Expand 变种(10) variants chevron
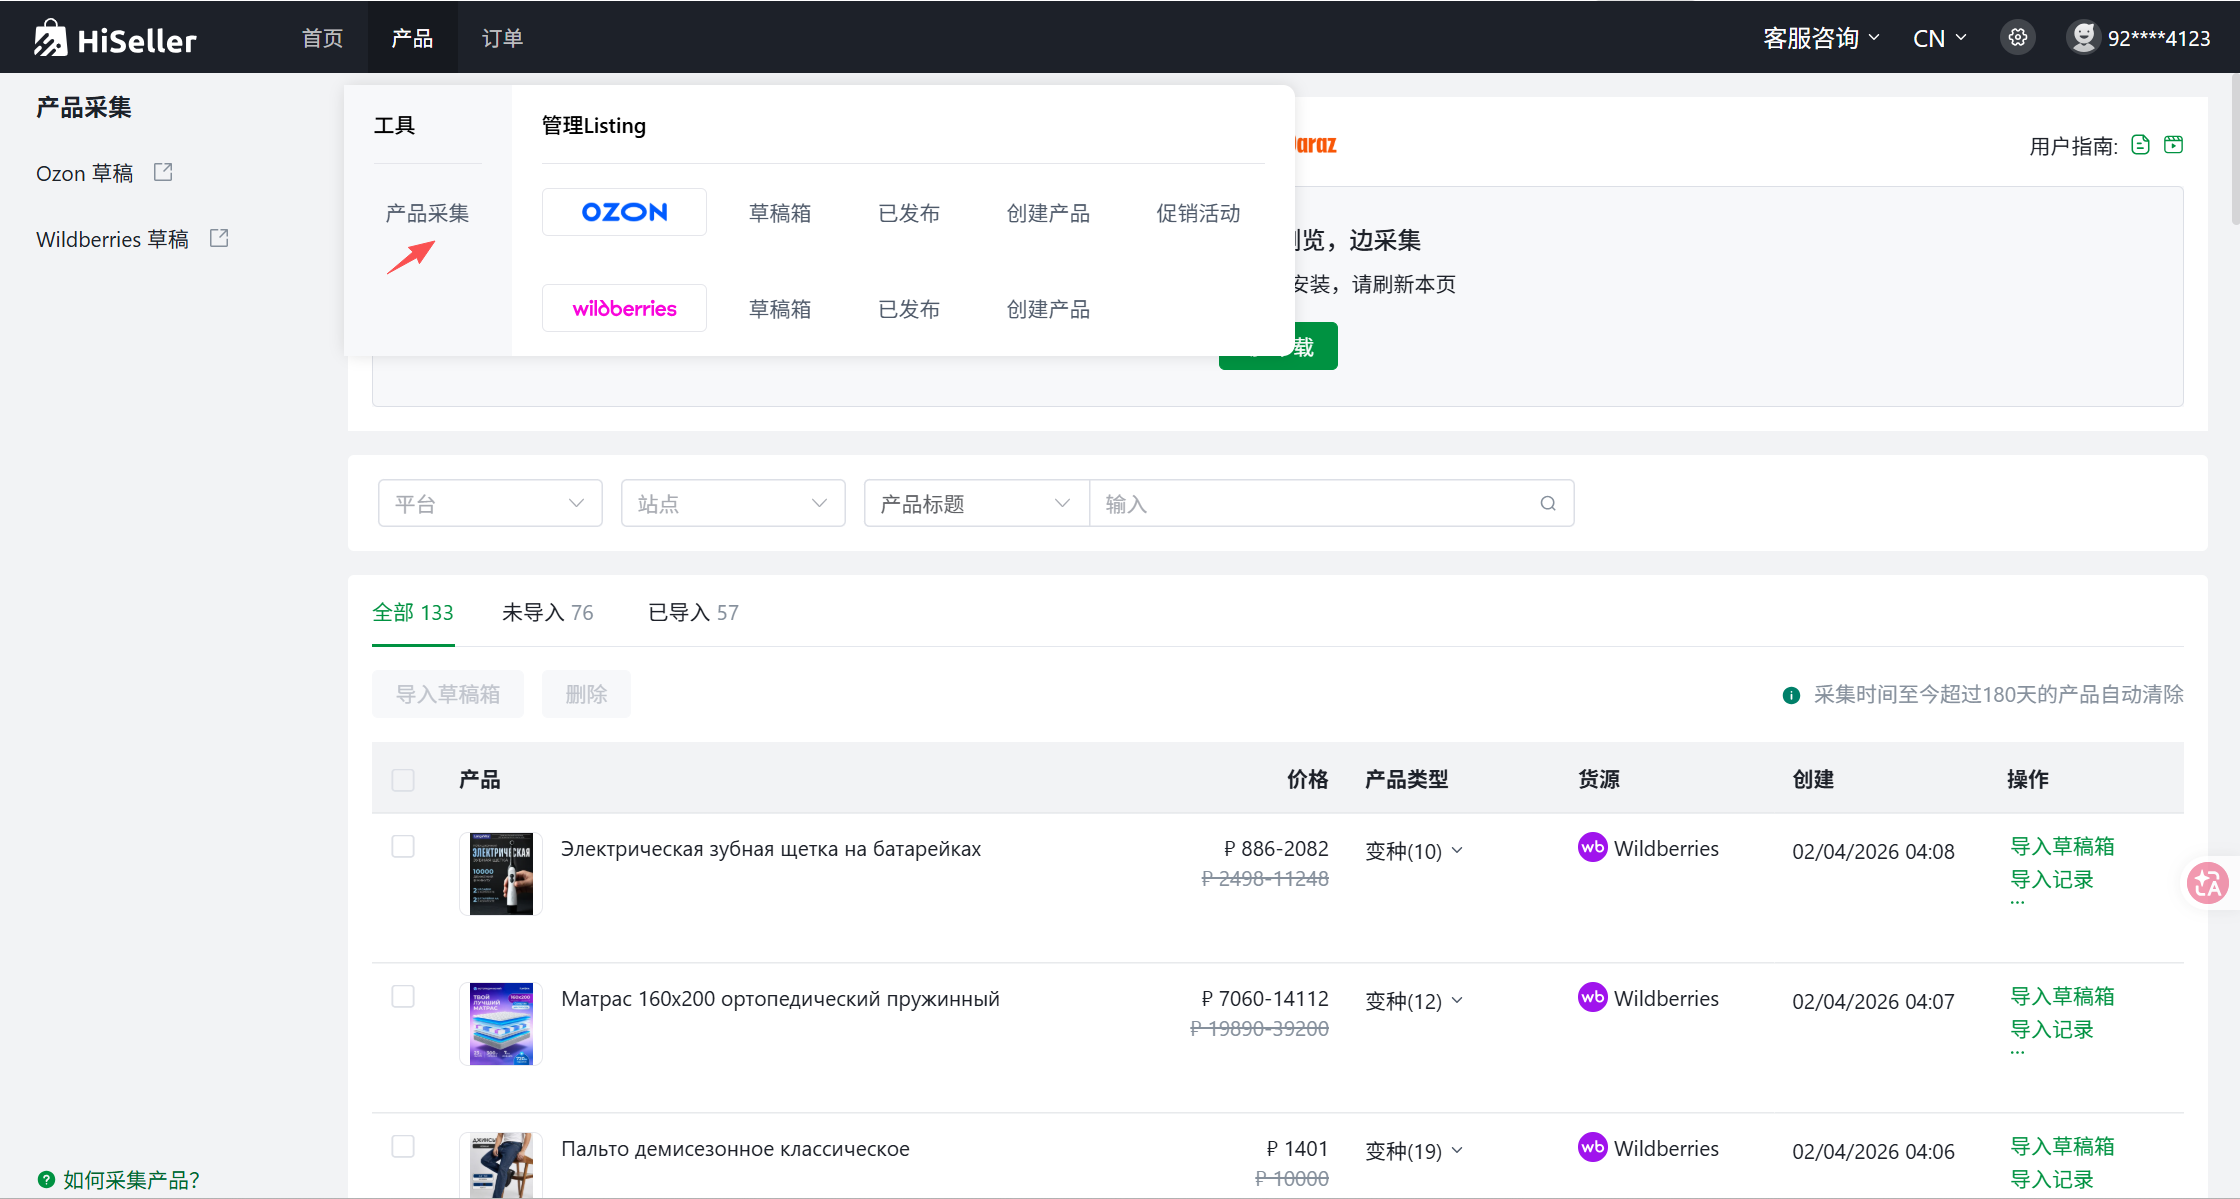 (x=1457, y=850)
